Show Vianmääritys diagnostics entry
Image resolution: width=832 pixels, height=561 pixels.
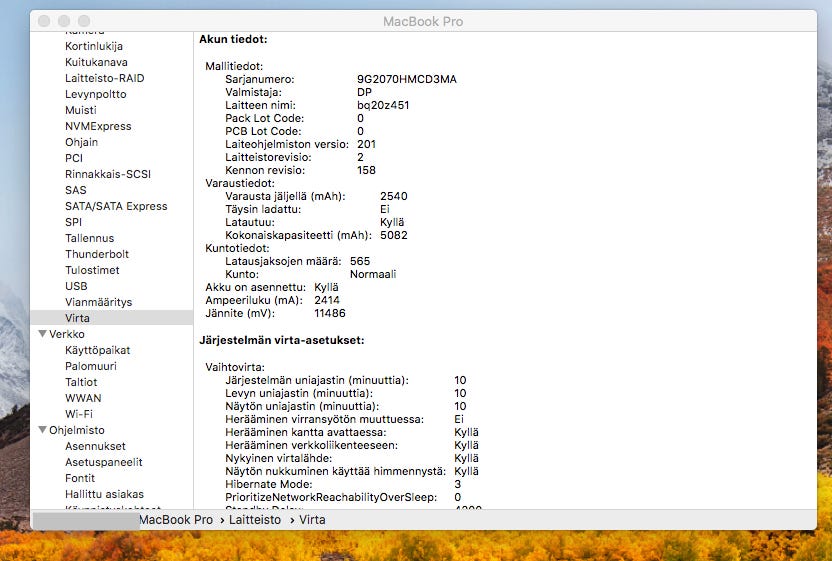(x=98, y=302)
